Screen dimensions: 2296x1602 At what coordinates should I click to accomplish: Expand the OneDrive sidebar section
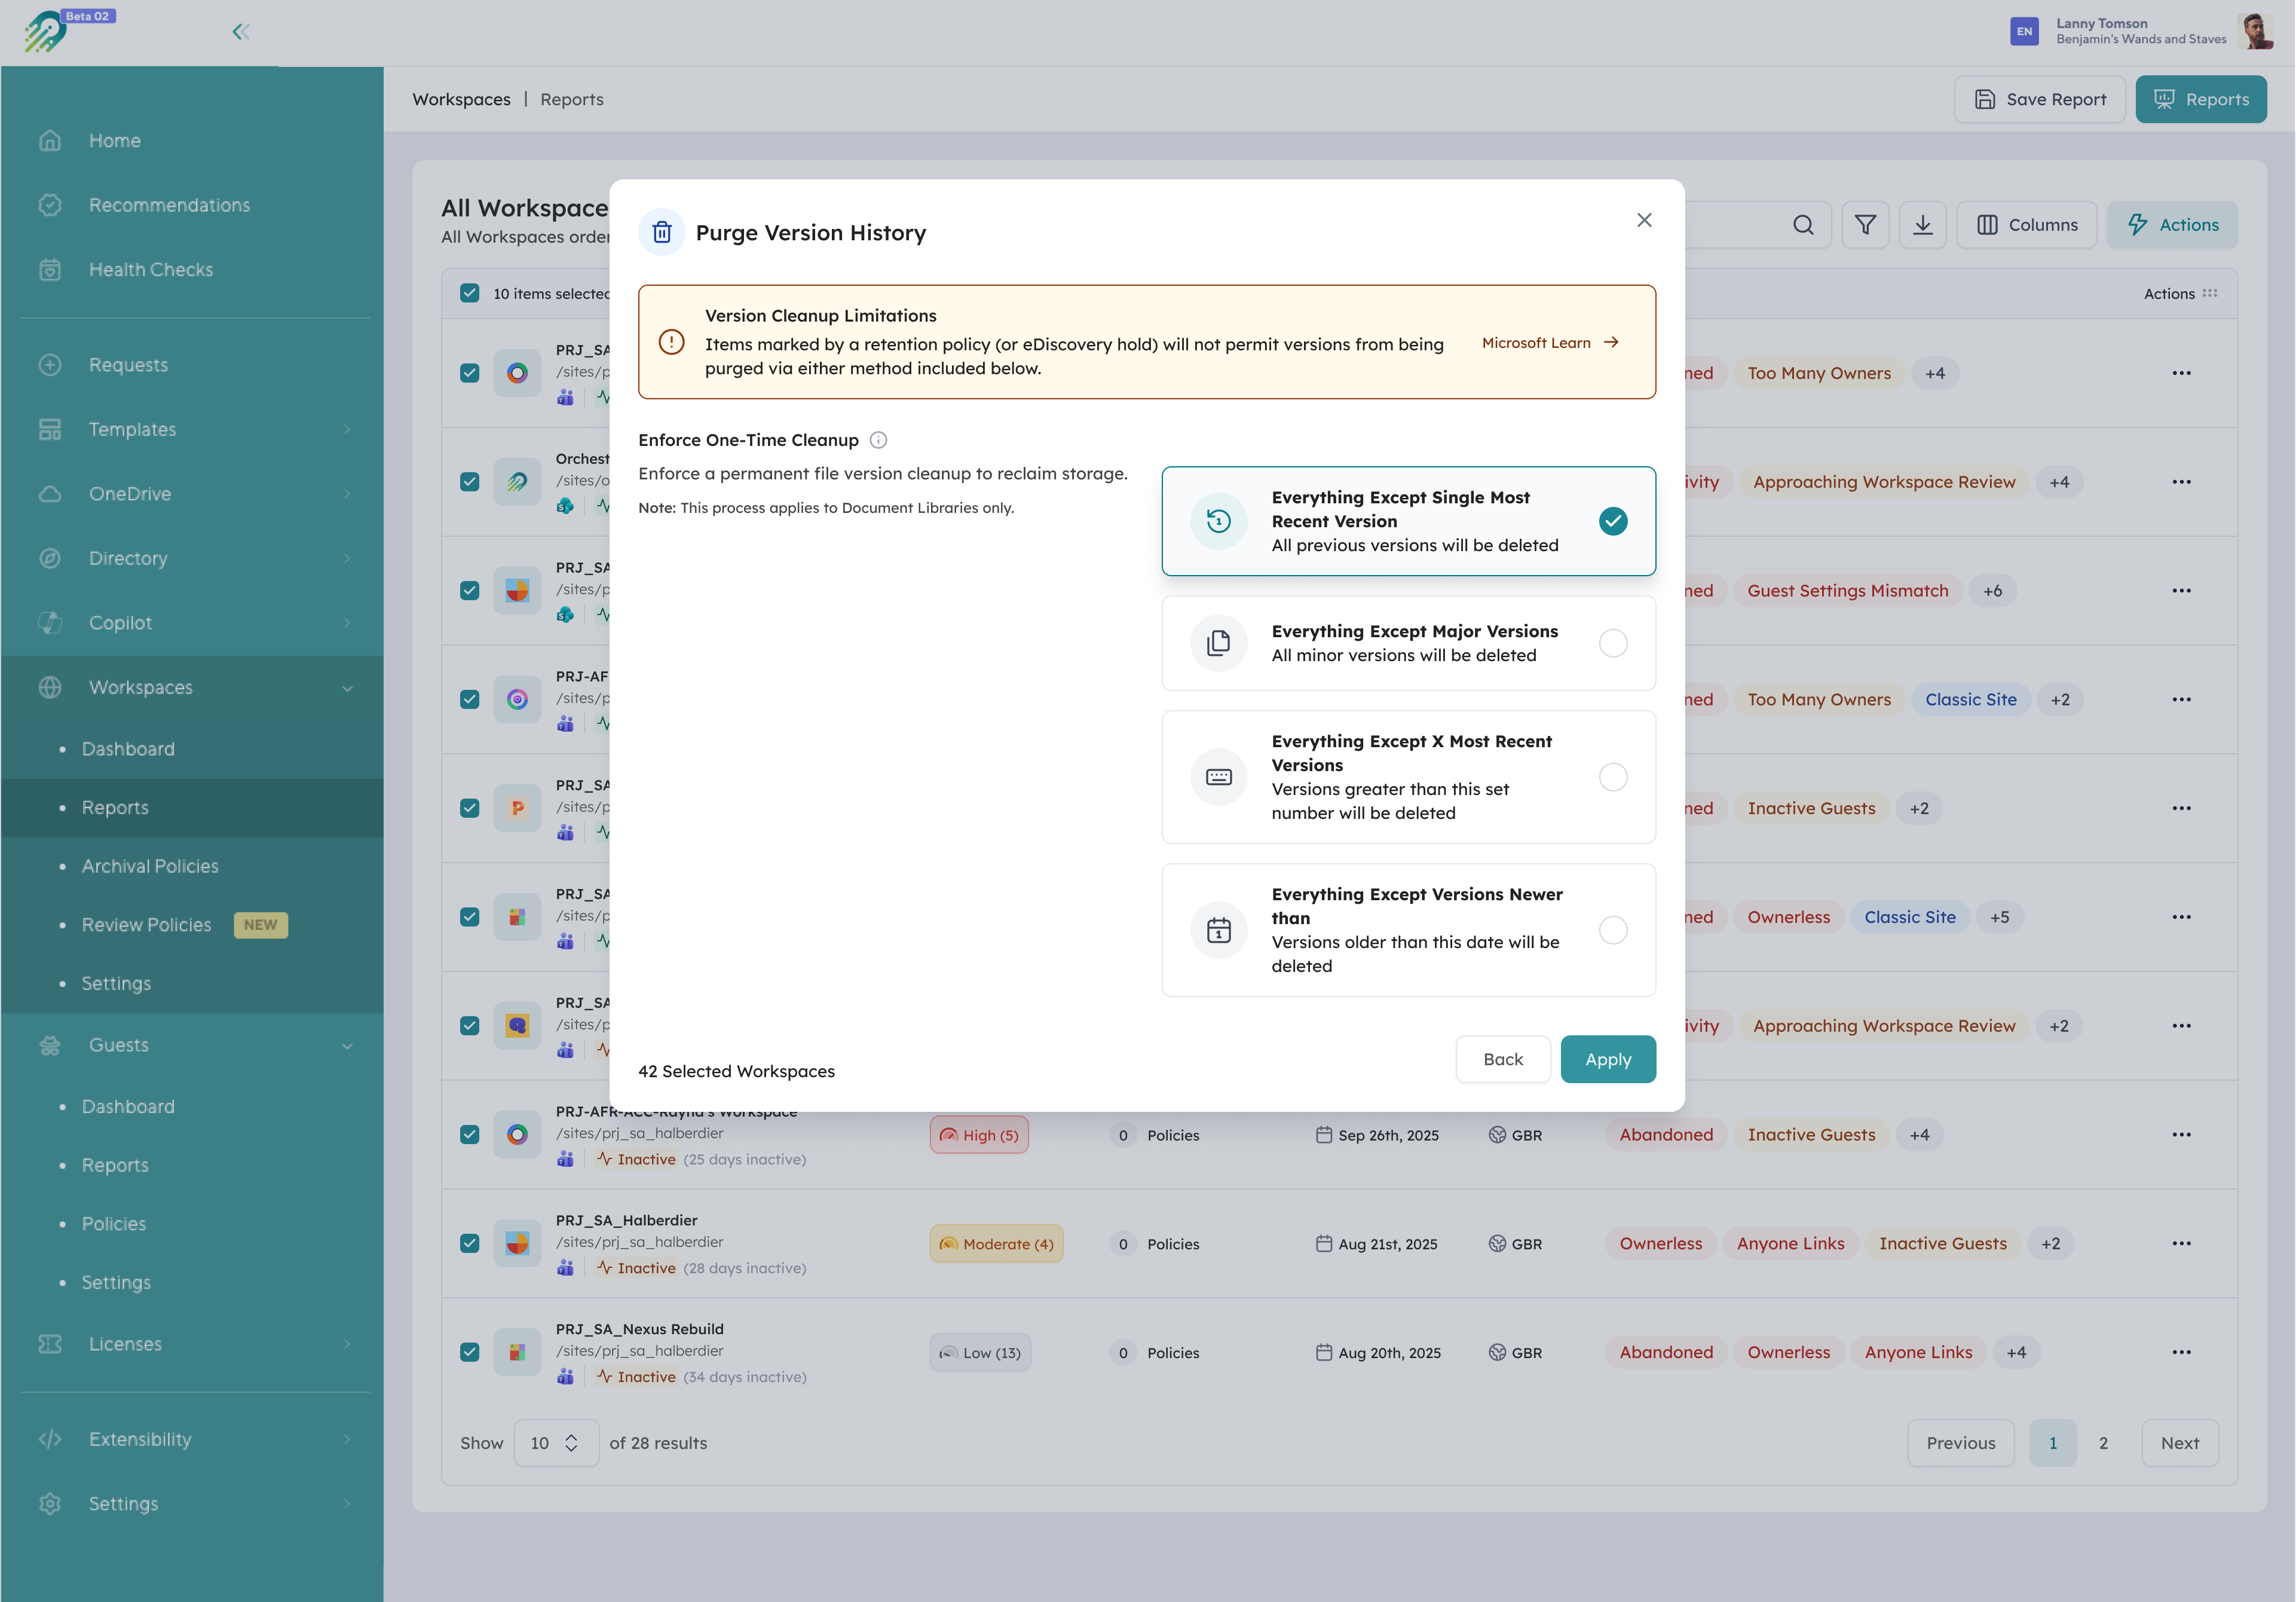pos(347,494)
